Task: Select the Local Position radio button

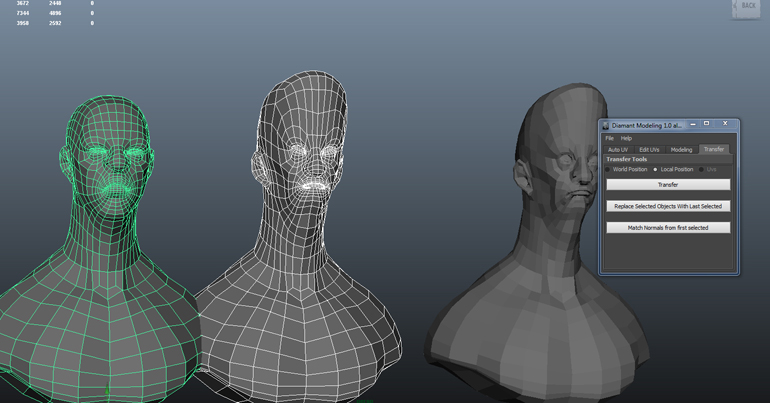Action: (x=656, y=169)
